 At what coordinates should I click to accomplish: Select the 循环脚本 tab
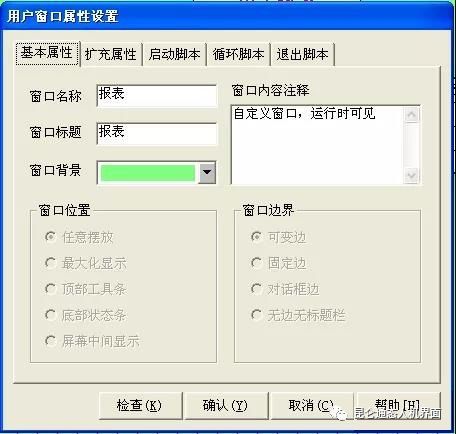pos(238,54)
